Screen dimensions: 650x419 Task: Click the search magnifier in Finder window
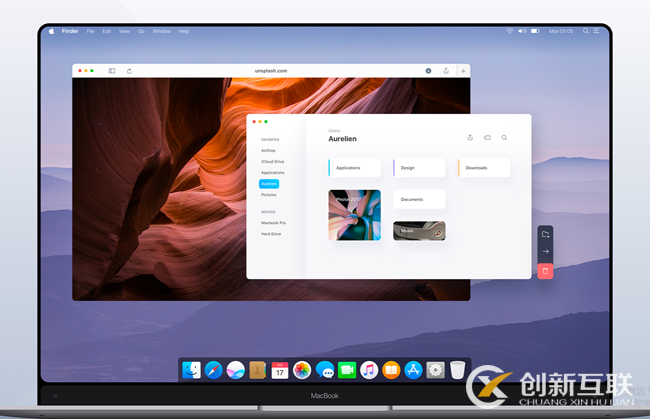[504, 137]
